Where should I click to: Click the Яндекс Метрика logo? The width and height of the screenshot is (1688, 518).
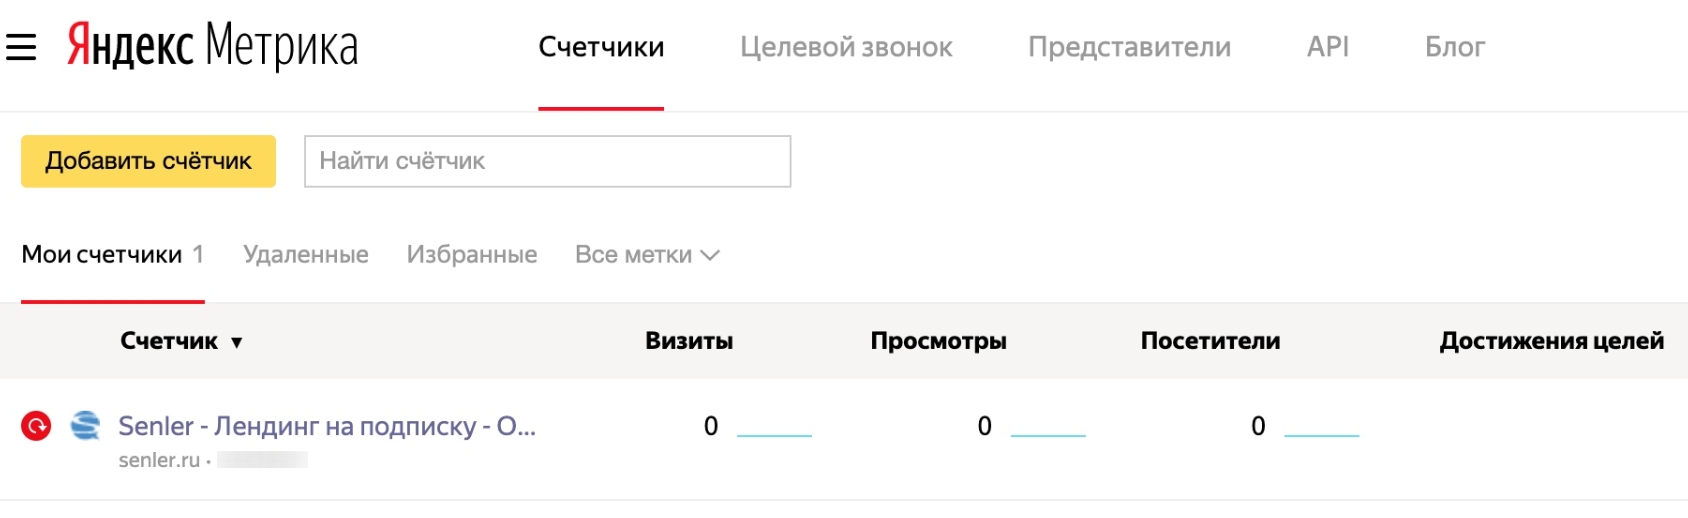point(212,47)
